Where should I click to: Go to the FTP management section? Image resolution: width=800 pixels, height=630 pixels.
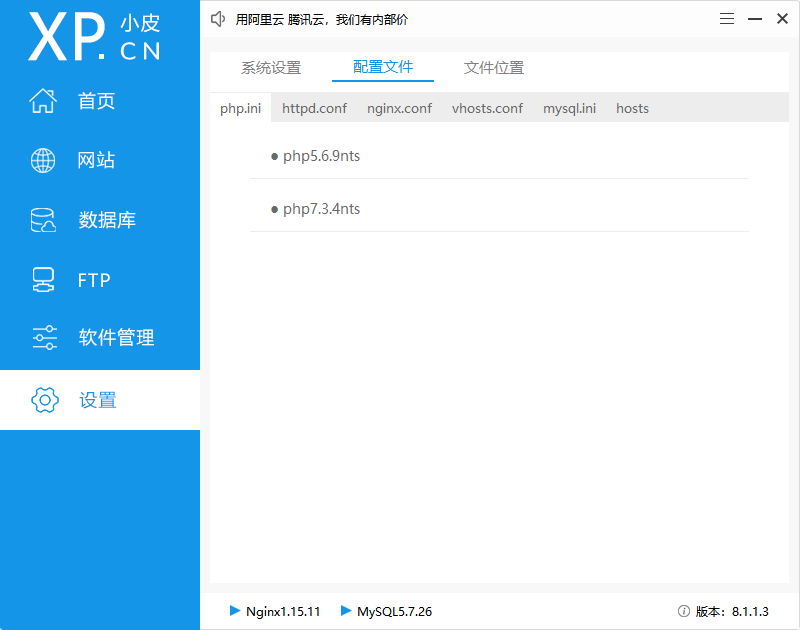click(x=96, y=279)
